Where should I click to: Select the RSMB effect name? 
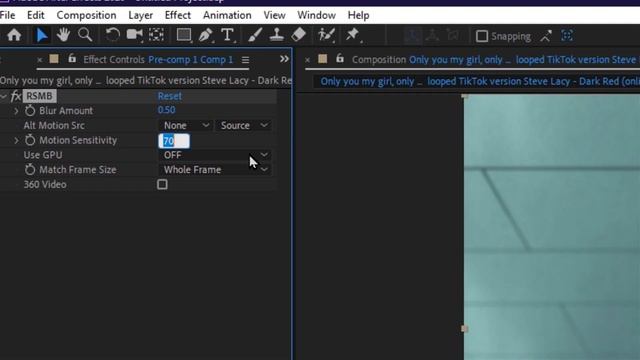(x=39, y=96)
